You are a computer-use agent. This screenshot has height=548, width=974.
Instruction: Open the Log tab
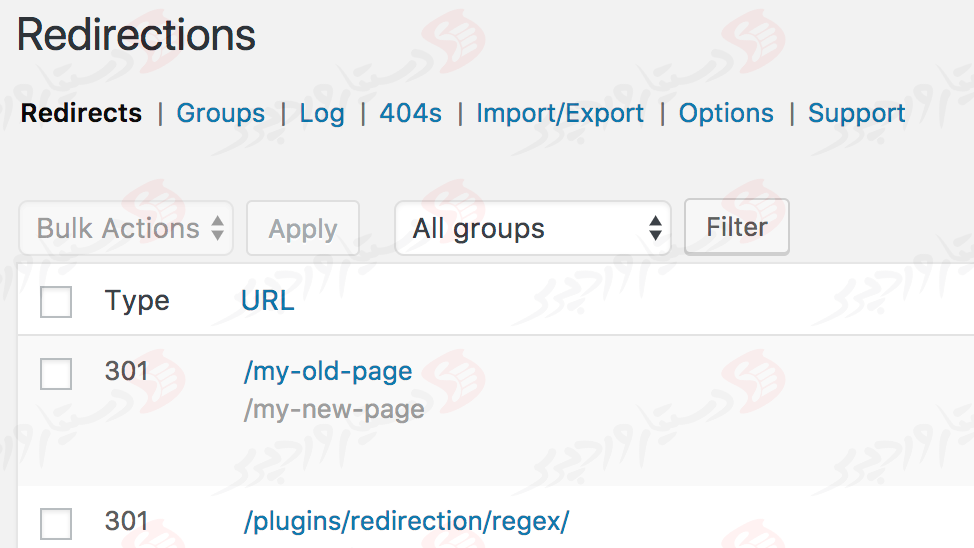(x=321, y=113)
